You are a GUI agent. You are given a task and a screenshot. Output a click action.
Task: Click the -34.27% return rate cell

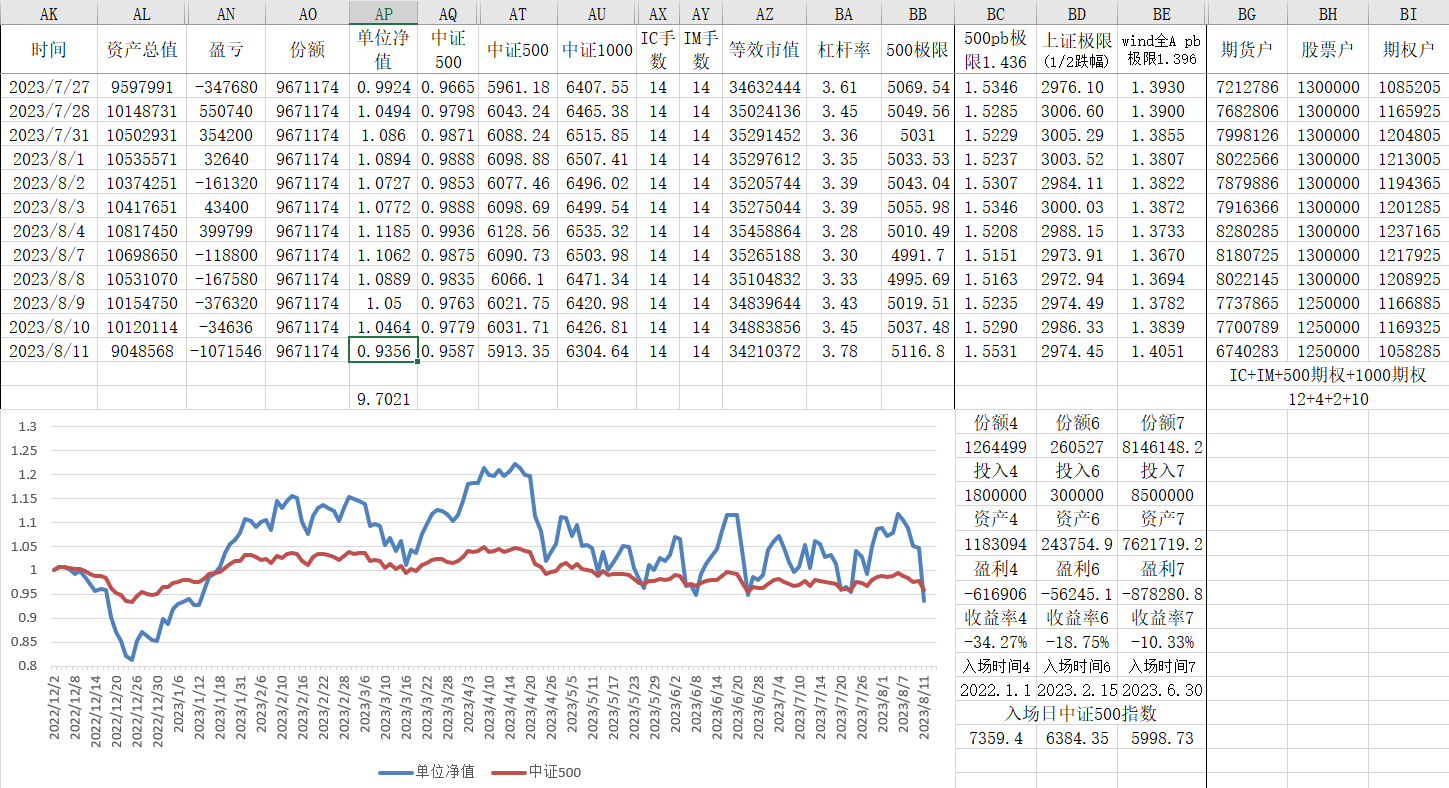point(995,642)
